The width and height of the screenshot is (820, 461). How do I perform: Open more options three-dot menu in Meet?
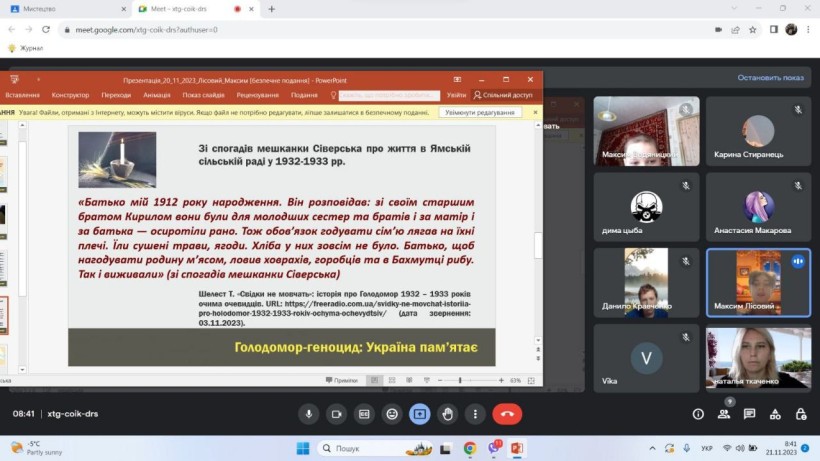coord(475,414)
